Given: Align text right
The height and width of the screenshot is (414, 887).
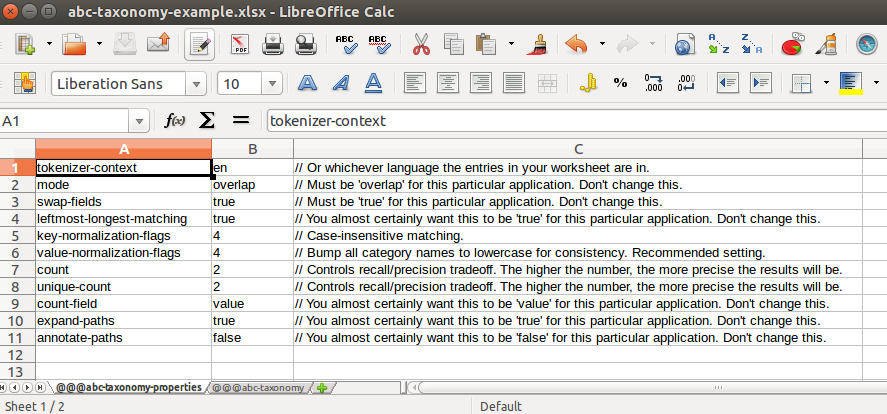Looking at the screenshot, I should pos(481,84).
